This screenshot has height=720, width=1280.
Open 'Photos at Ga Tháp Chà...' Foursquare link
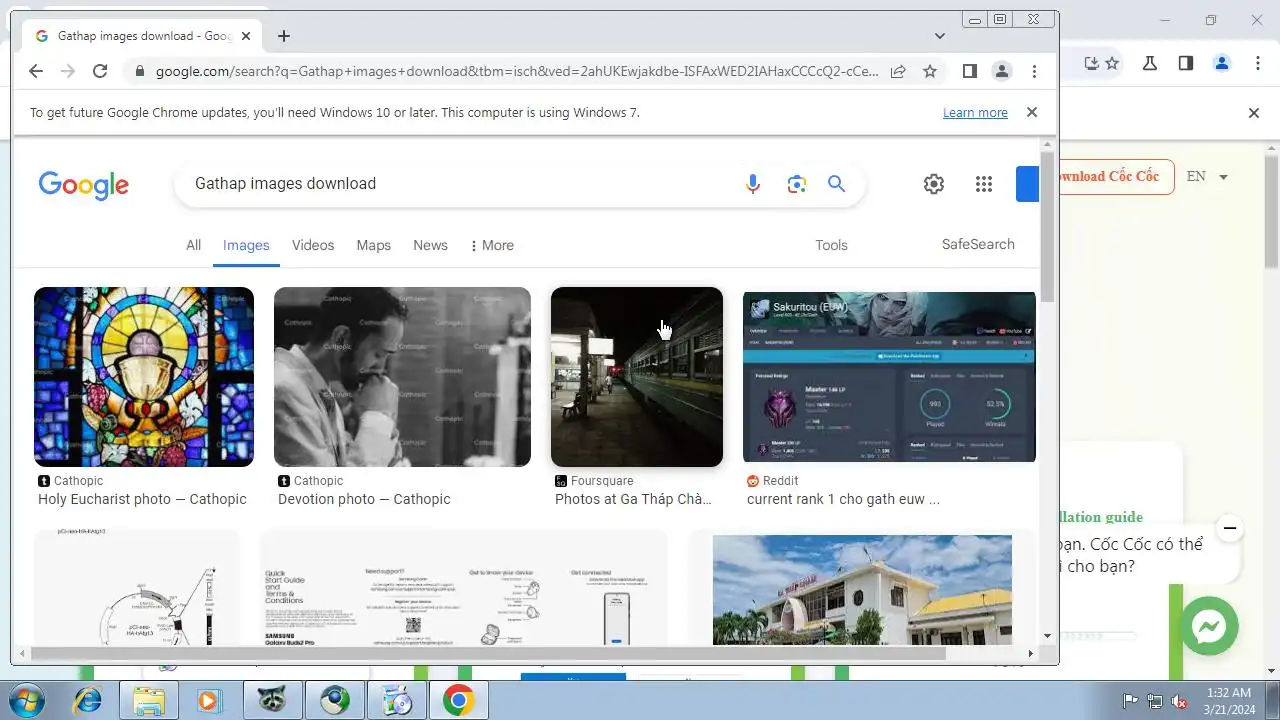pyautogui.click(x=633, y=499)
